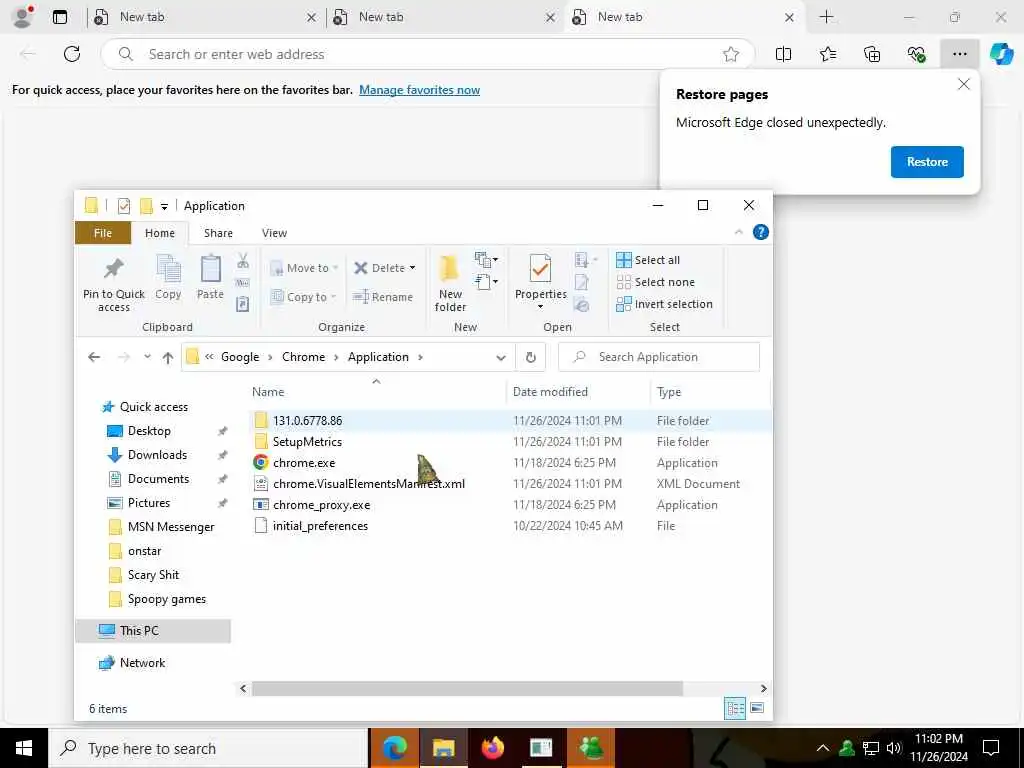Click Edge split screen icon
1024x768 pixels.
[x=783, y=54]
